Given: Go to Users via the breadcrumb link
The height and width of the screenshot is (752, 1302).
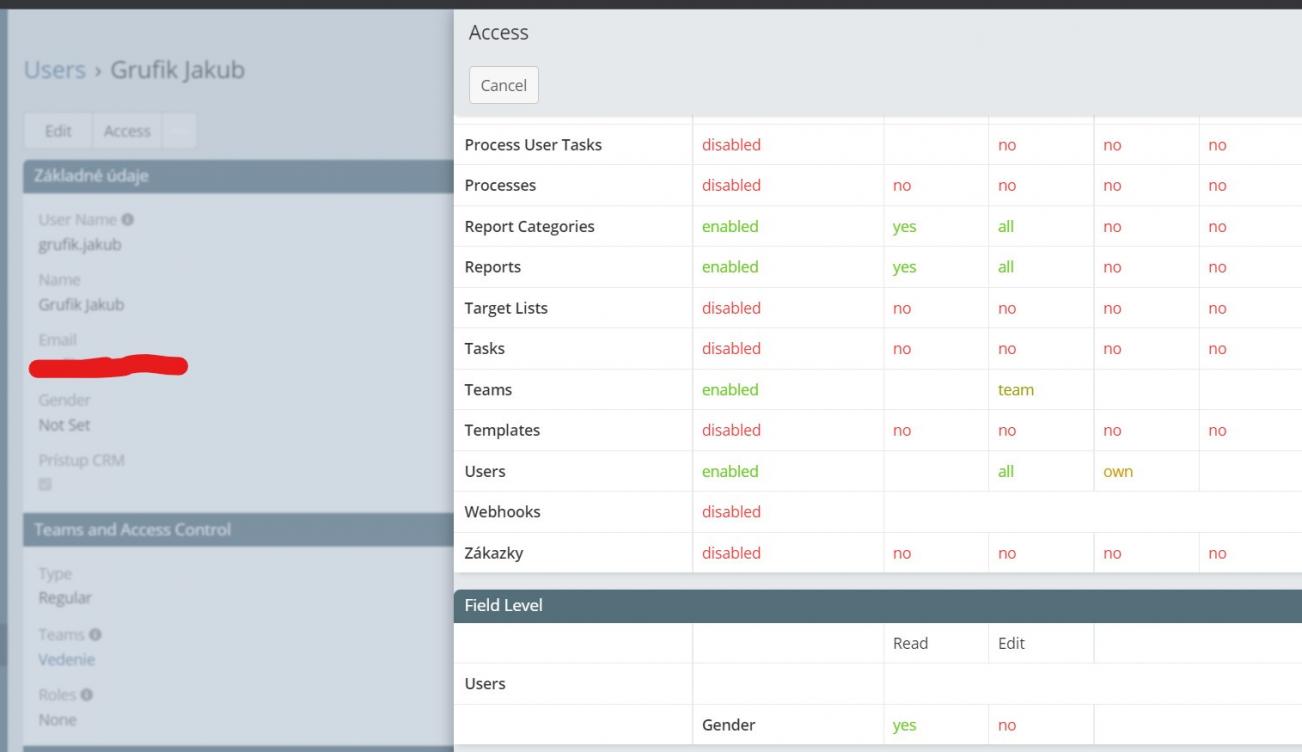Looking at the screenshot, I should pos(54,70).
